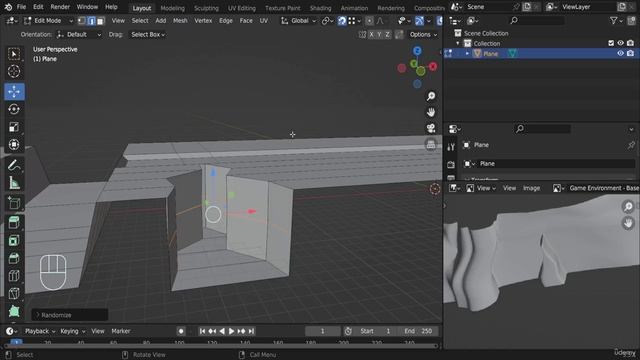Image resolution: width=640 pixels, height=360 pixels.
Task: Click the End frame field
Action: tap(418, 331)
